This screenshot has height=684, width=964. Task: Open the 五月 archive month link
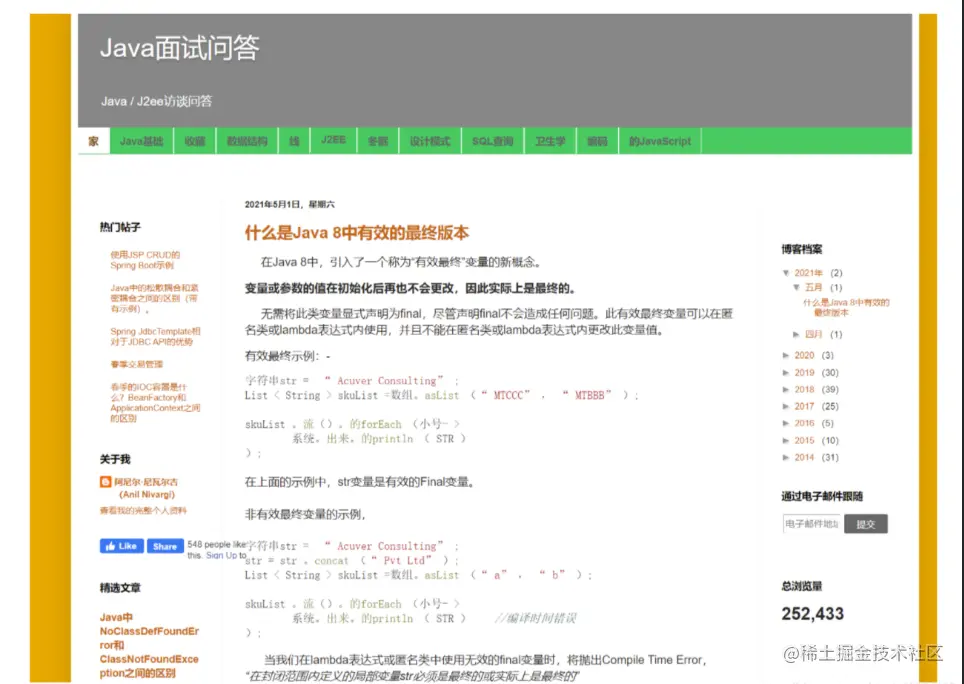(x=813, y=288)
